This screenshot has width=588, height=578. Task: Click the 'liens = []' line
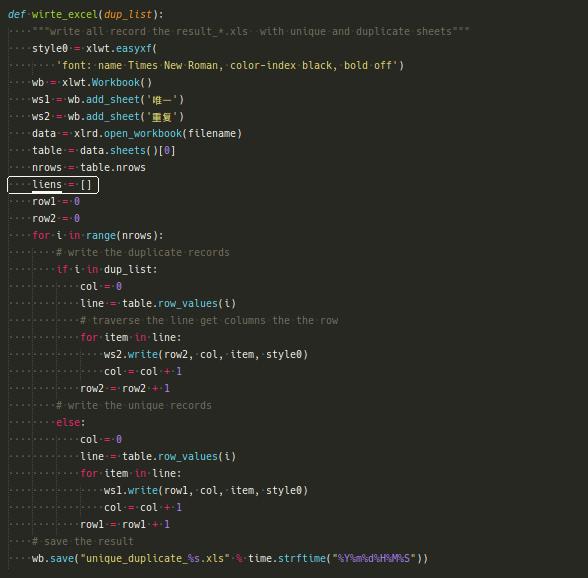62,185
